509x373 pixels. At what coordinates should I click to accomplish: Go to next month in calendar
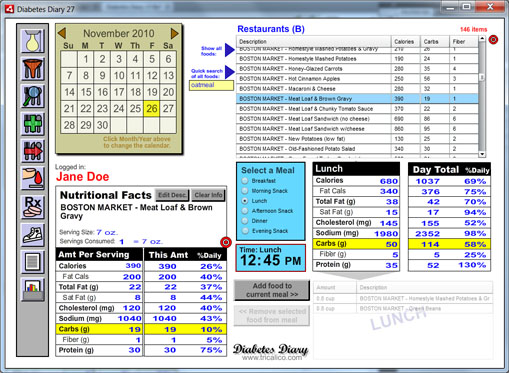[x=174, y=33]
